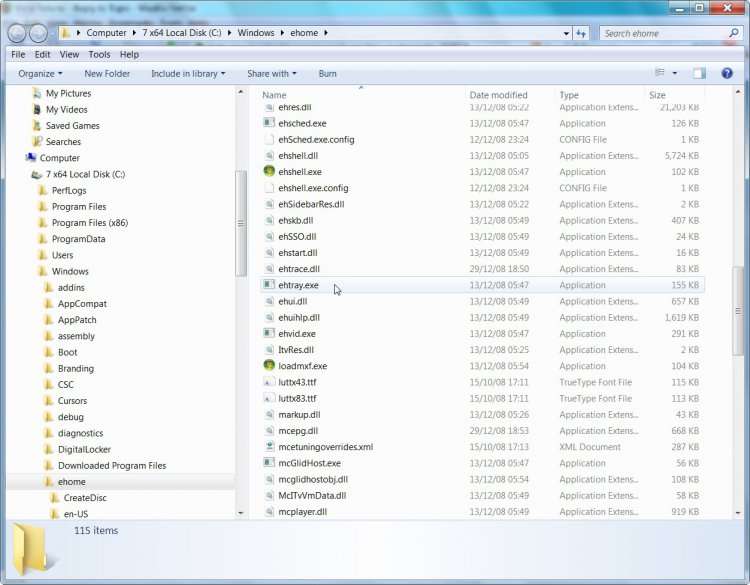Click the mcGlidHost.exe application icon
The height and width of the screenshot is (585, 750).
269,463
